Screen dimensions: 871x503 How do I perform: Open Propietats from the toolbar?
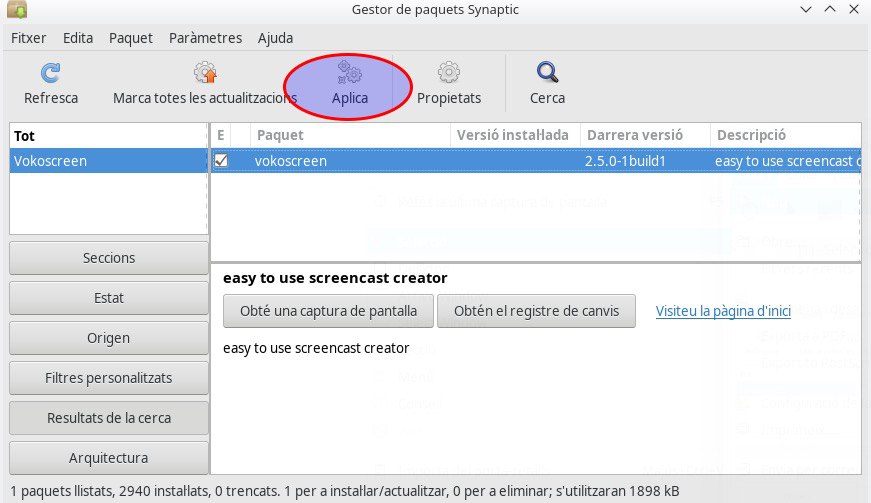449,84
